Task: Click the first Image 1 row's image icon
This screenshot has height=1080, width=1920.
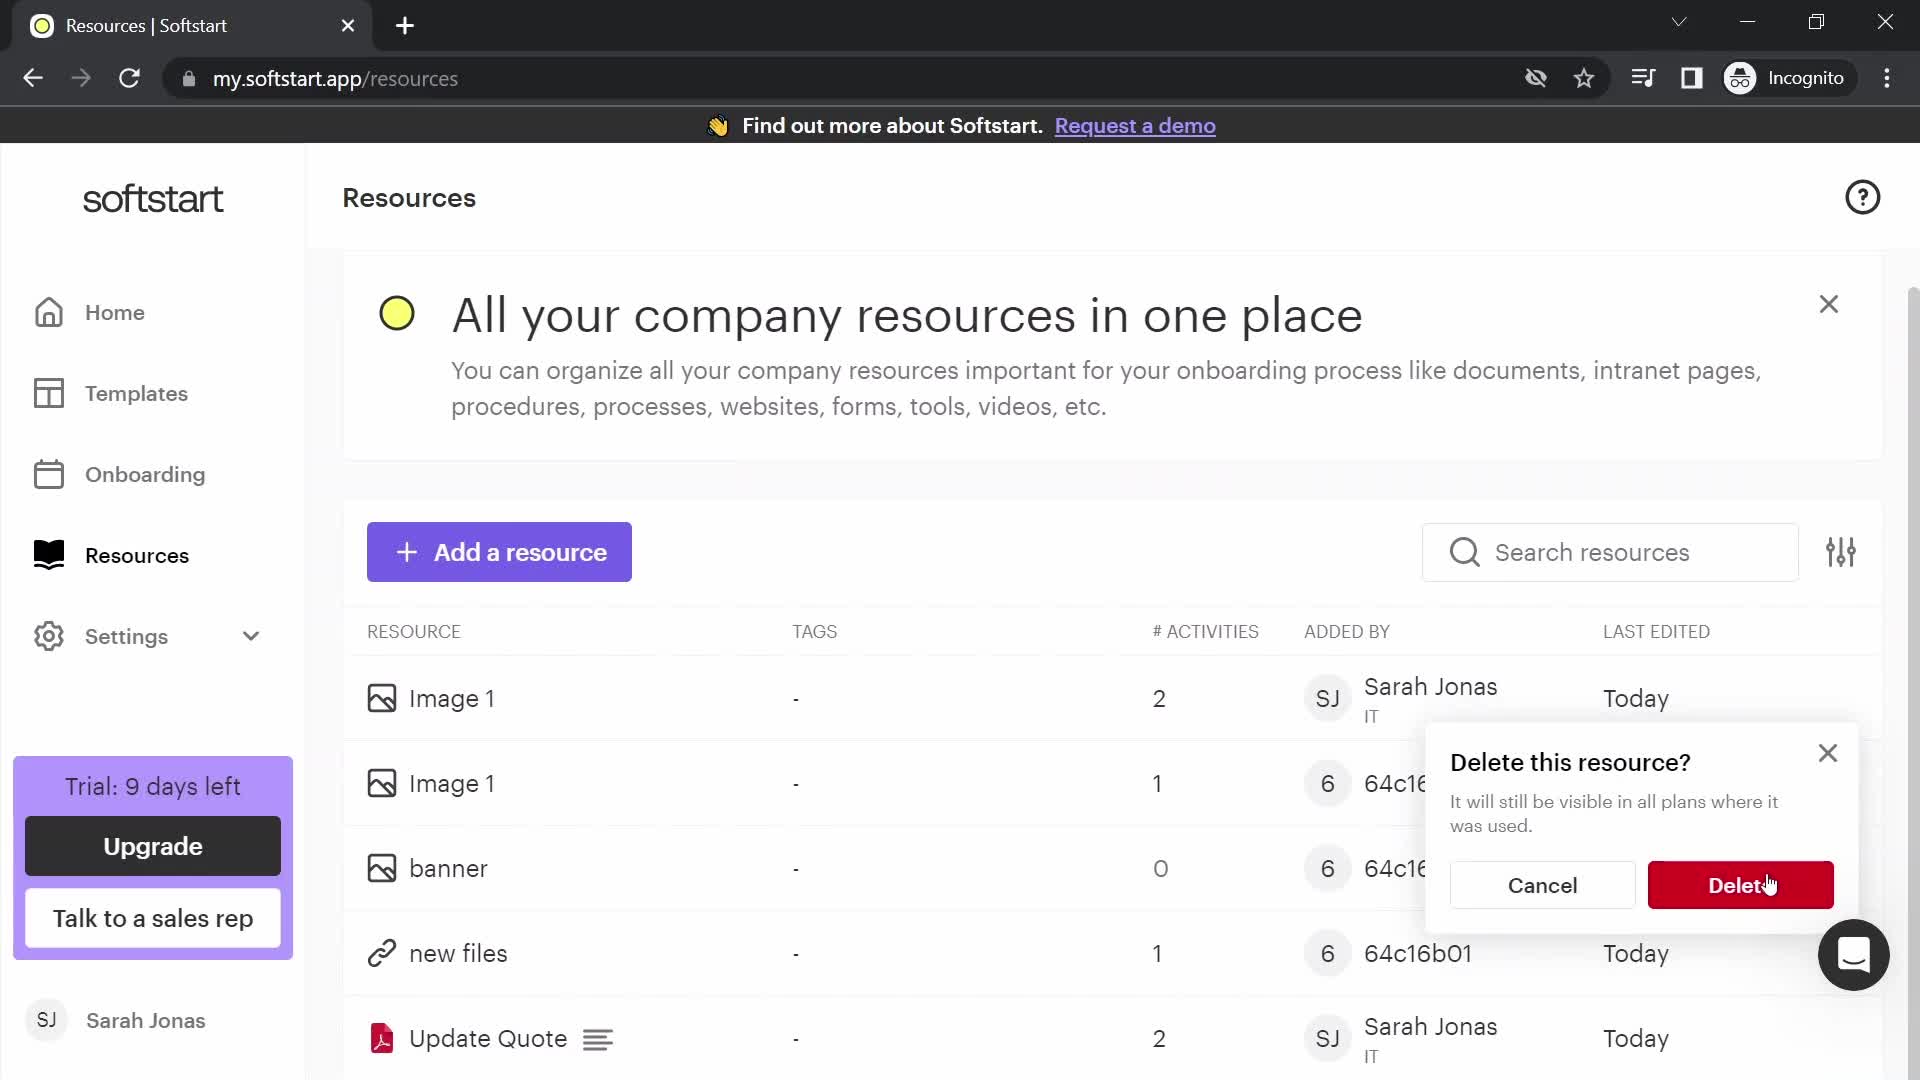Action: point(382,698)
